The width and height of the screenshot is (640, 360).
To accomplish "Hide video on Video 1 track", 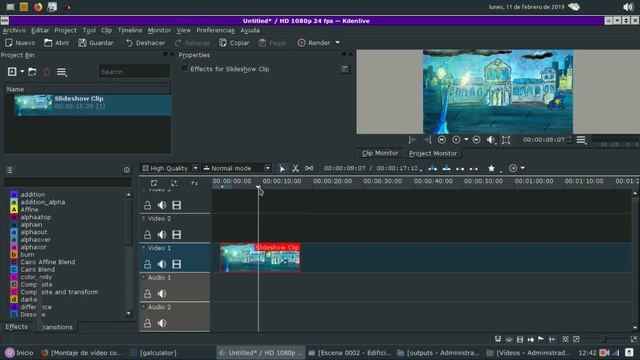I will pos(176,264).
